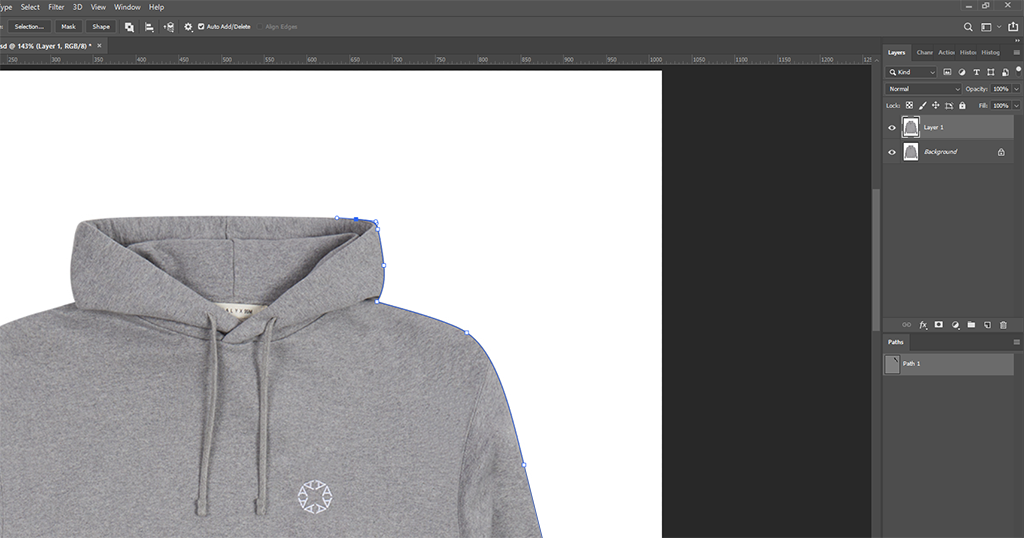Switch to the Actions tab
Image resolution: width=1024 pixels, height=538 pixels.
tap(946, 52)
